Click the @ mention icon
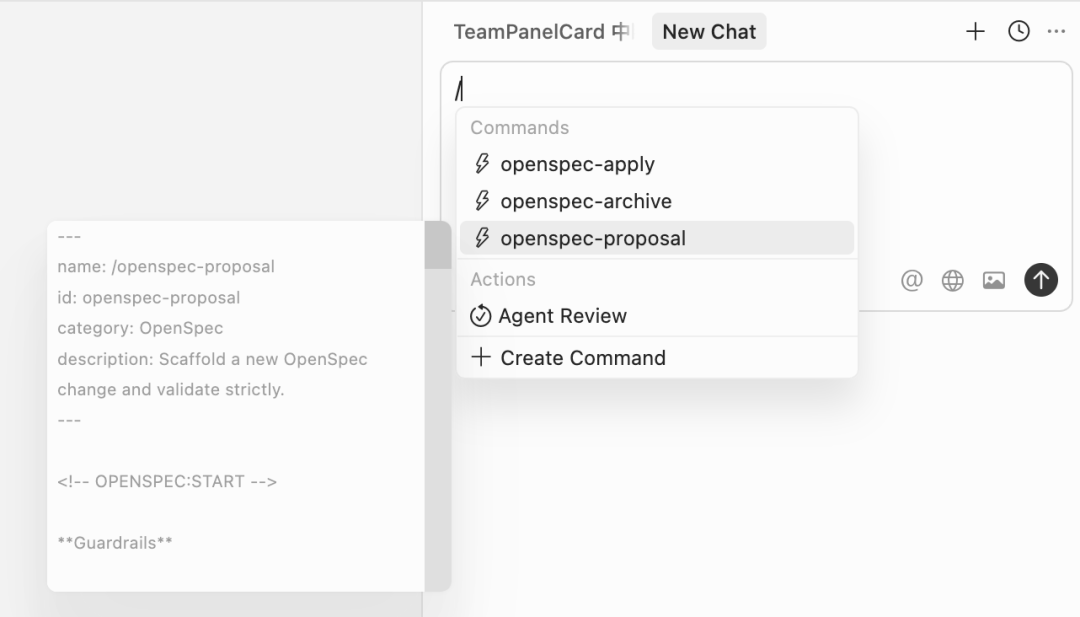The height and width of the screenshot is (617, 1080). point(911,280)
